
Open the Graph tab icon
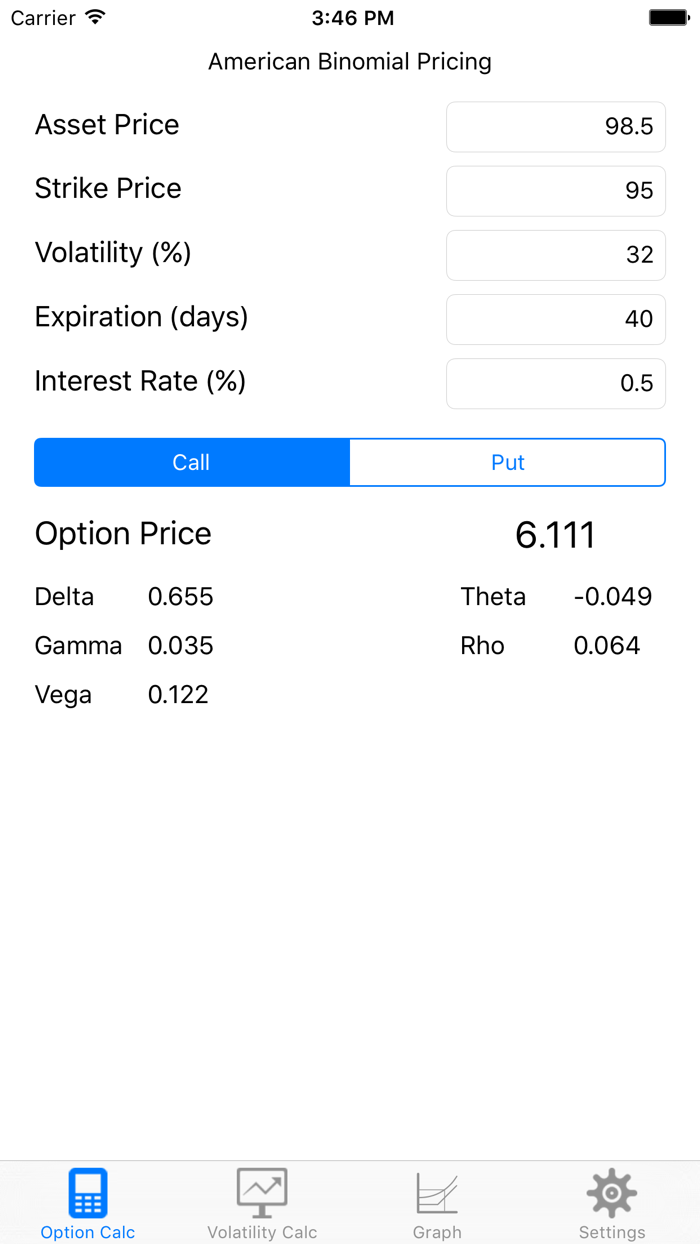click(437, 1192)
